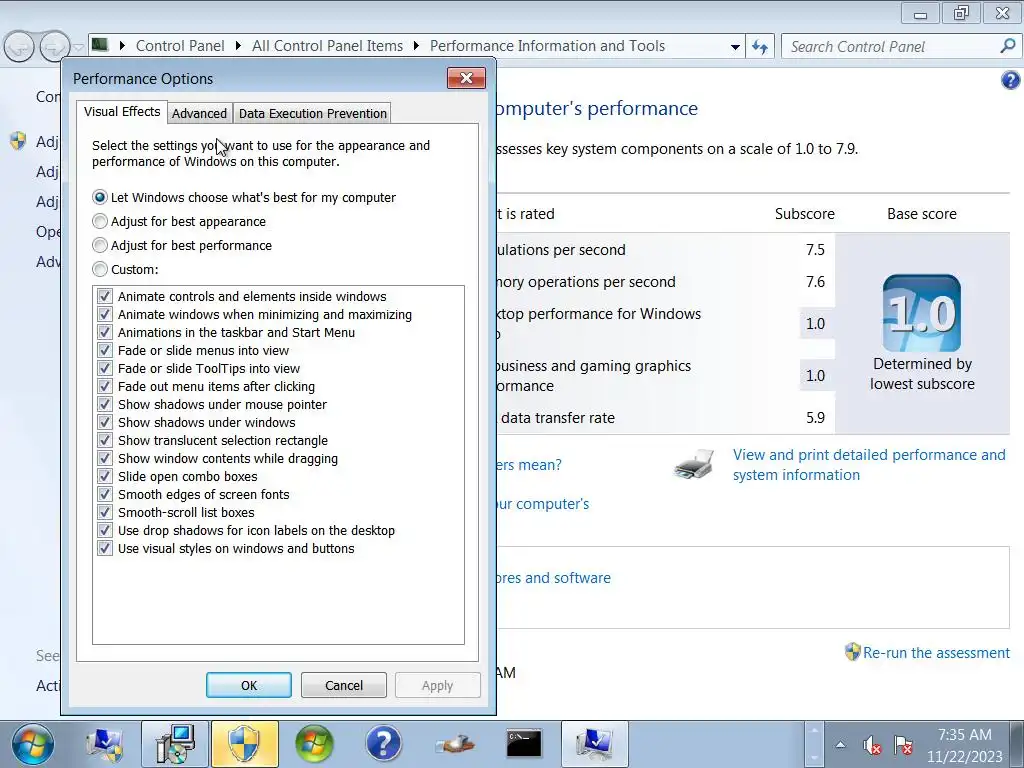Image resolution: width=1024 pixels, height=768 pixels.
Task: Toggle Fade out menu items after clicking
Action: [x=104, y=386]
